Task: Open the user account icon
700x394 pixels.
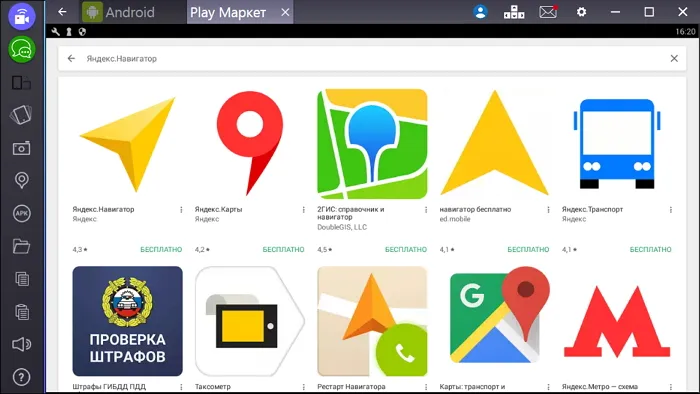Action: pyautogui.click(x=480, y=12)
